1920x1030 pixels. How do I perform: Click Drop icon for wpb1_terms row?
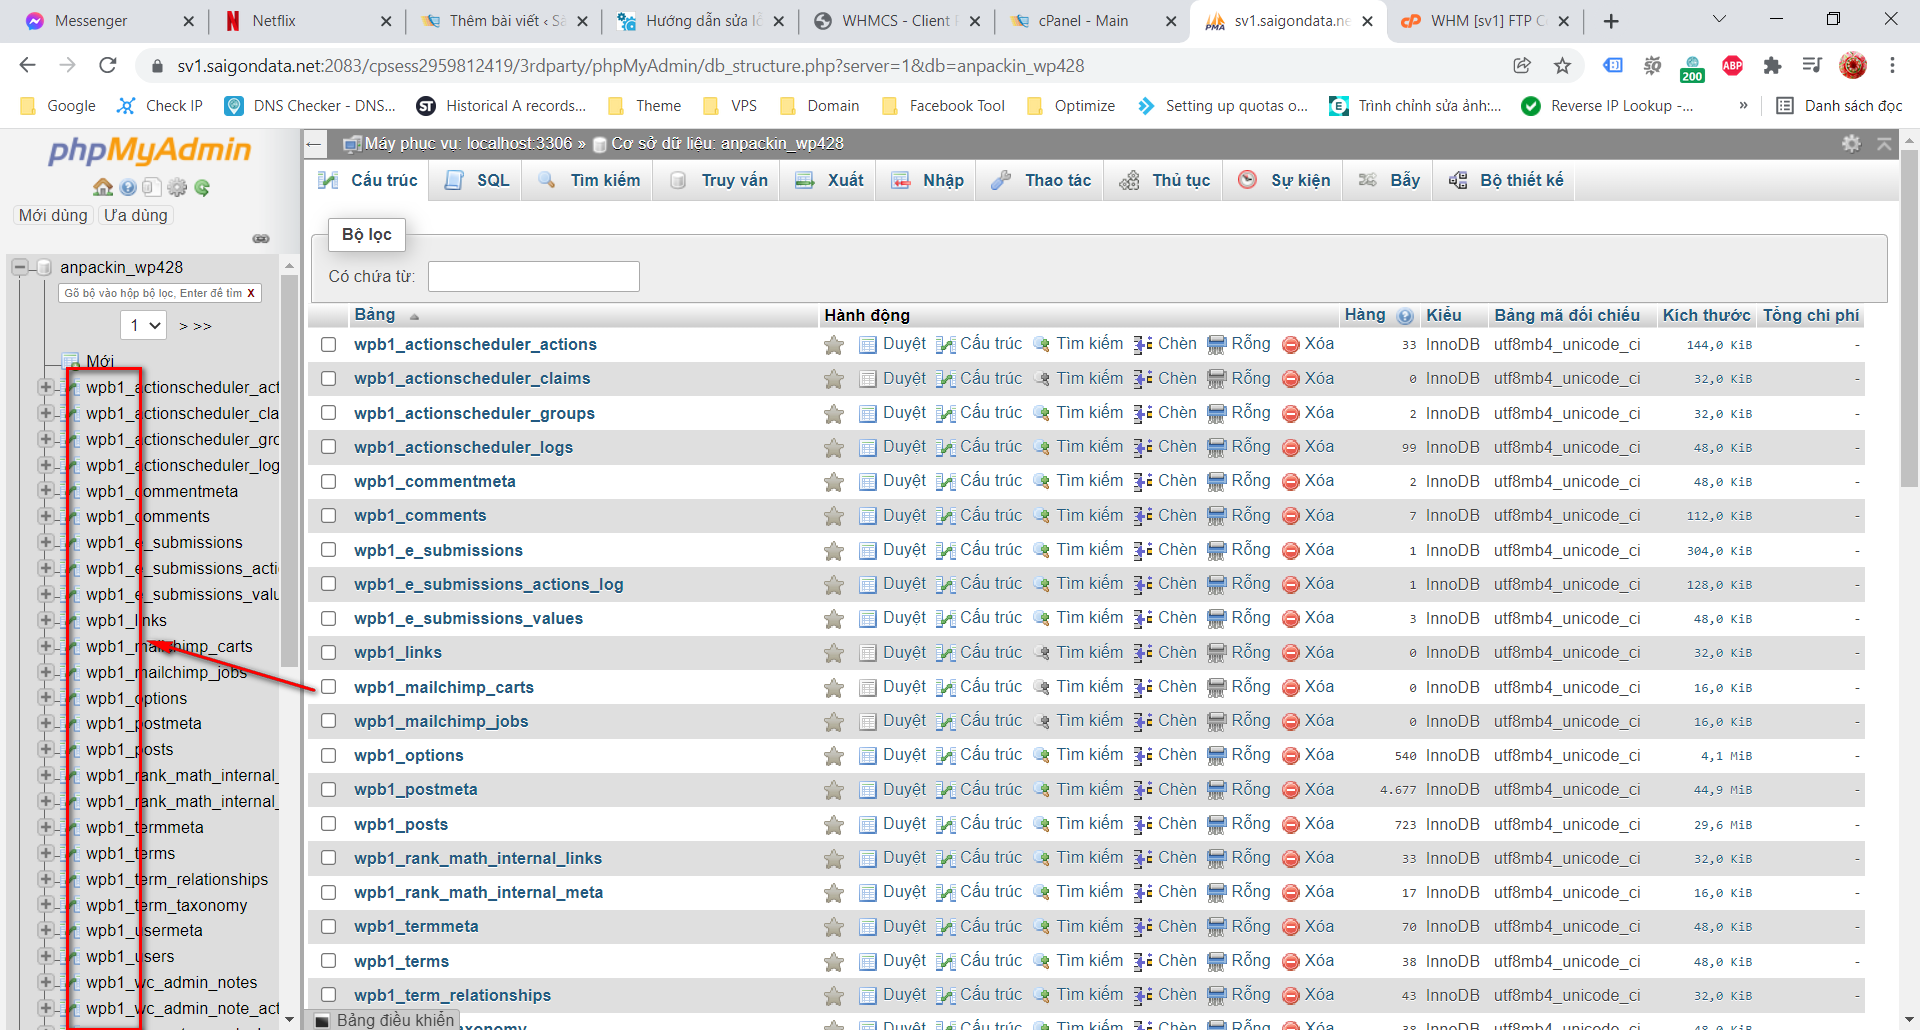pyautogui.click(x=1290, y=961)
